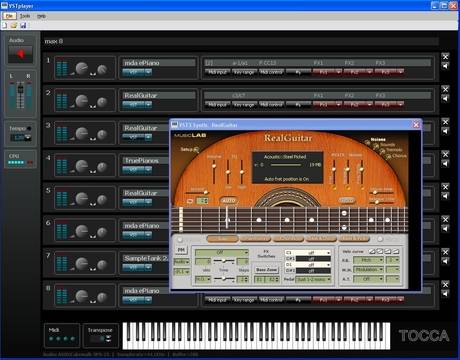
Task: Click the Noises knob icon in RealGuitar
Action: pos(367,142)
